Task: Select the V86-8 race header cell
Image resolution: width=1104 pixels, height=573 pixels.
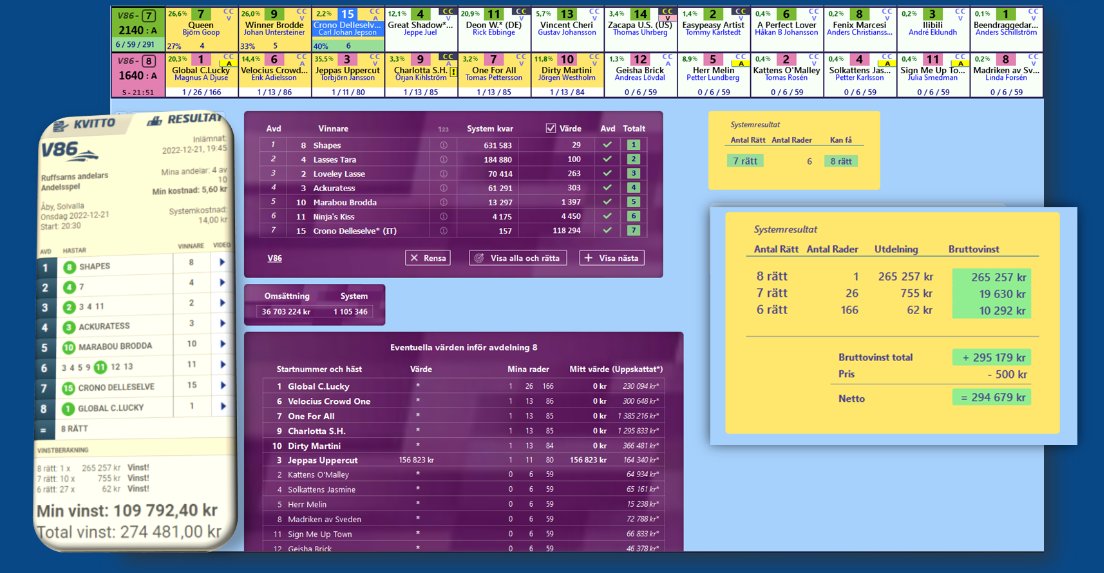Action: tap(137, 75)
